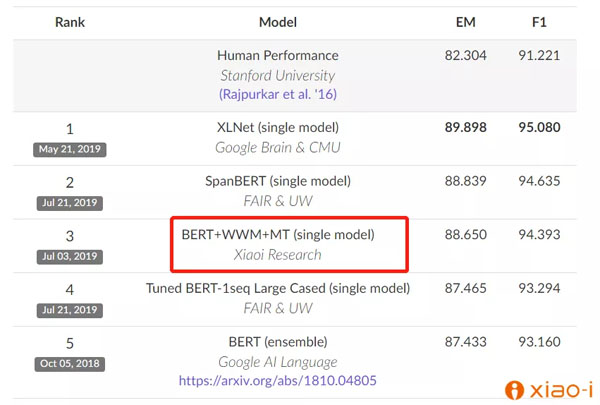600x405 pixels.
Task: Click the BERT+WWM+MT (single model) entry
Action: click(x=278, y=235)
